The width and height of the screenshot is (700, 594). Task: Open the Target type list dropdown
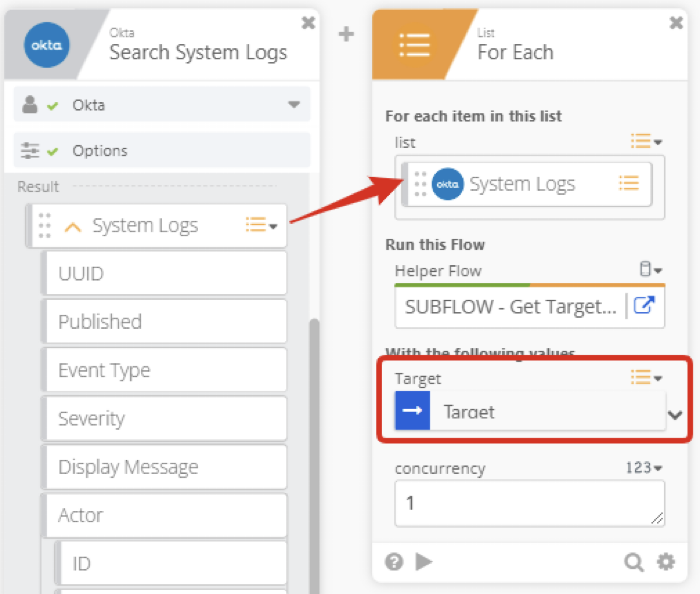(646, 377)
